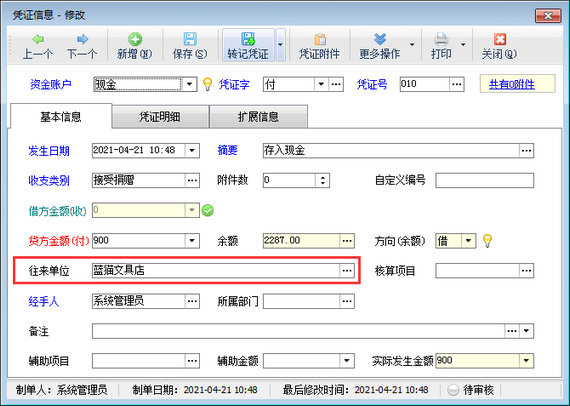
Task: Switch to the 扩展信息 tab
Action: coord(258,117)
